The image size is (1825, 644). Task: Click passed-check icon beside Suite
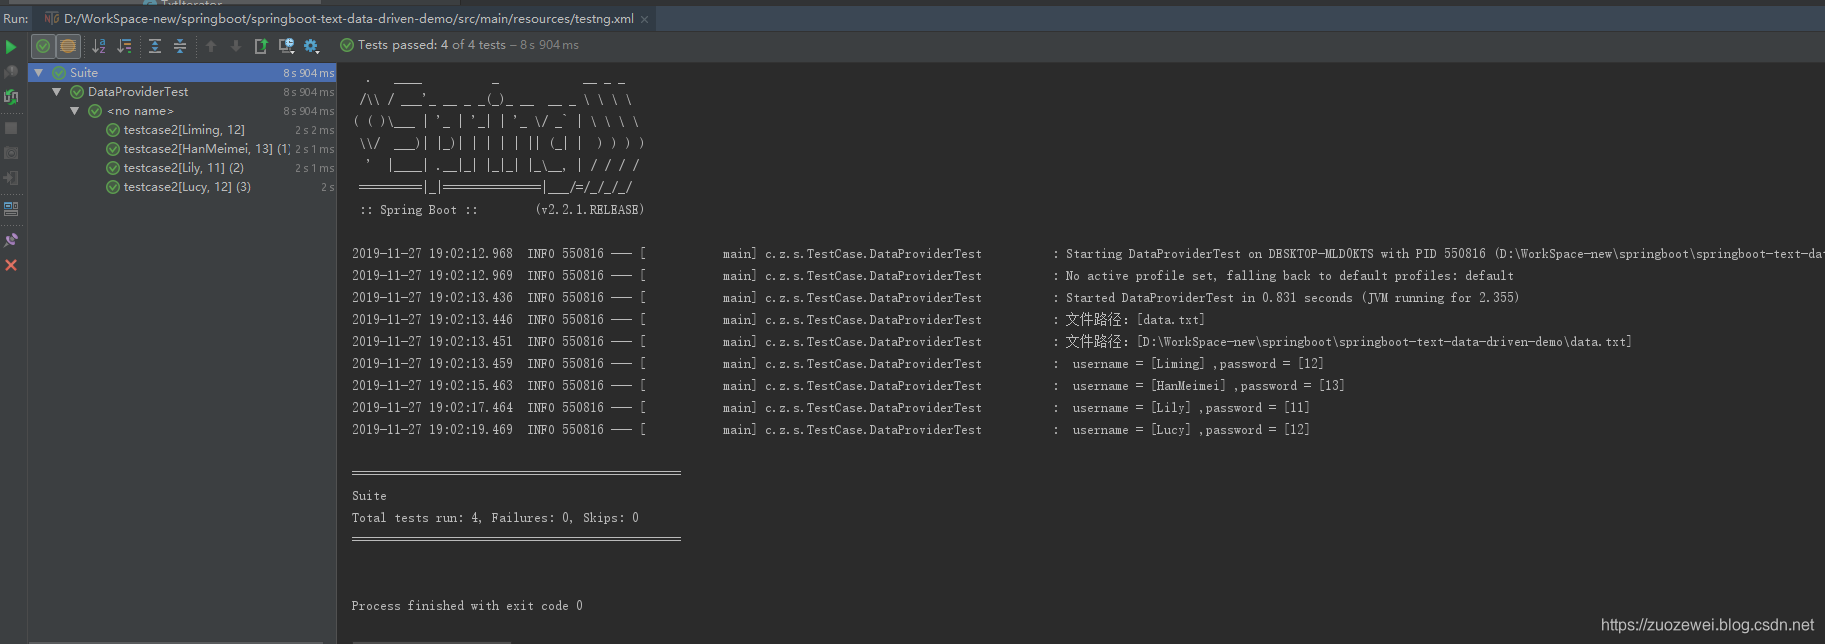pyautogui.click(x=59, y=73)
